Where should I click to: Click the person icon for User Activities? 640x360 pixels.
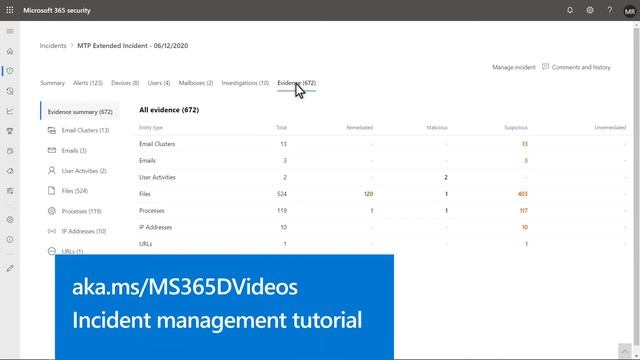pos(51,170)
